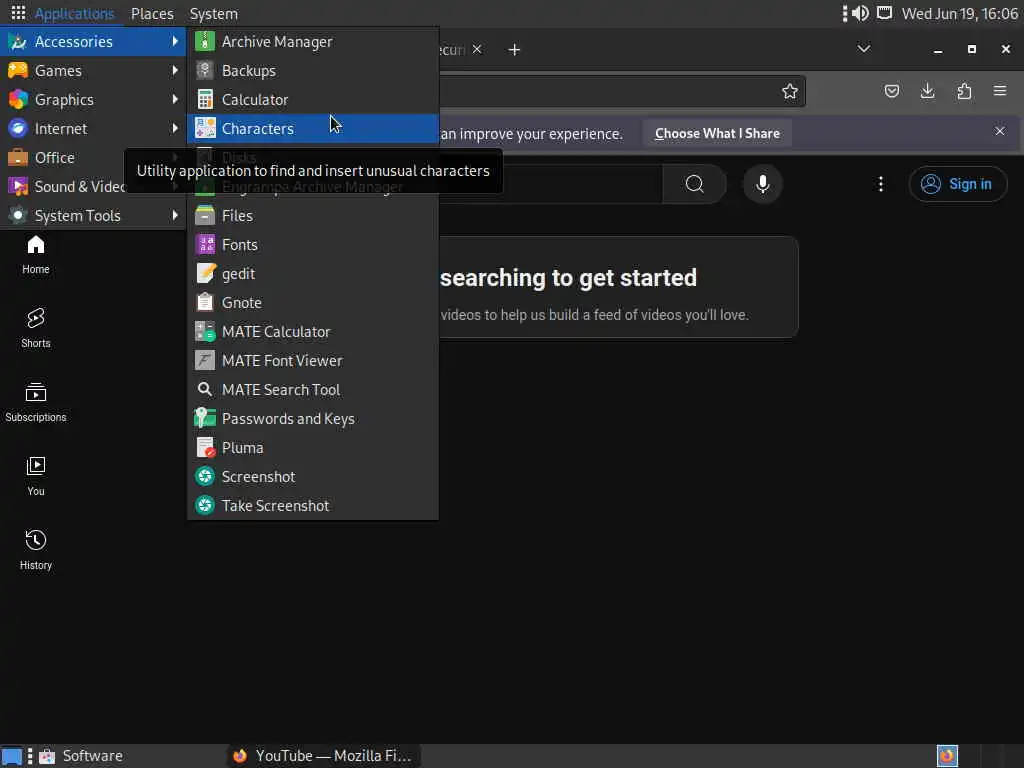The image size is (1024, 768).
Task: Click the Gnote clipboard icon
Action: pos(205,302)
